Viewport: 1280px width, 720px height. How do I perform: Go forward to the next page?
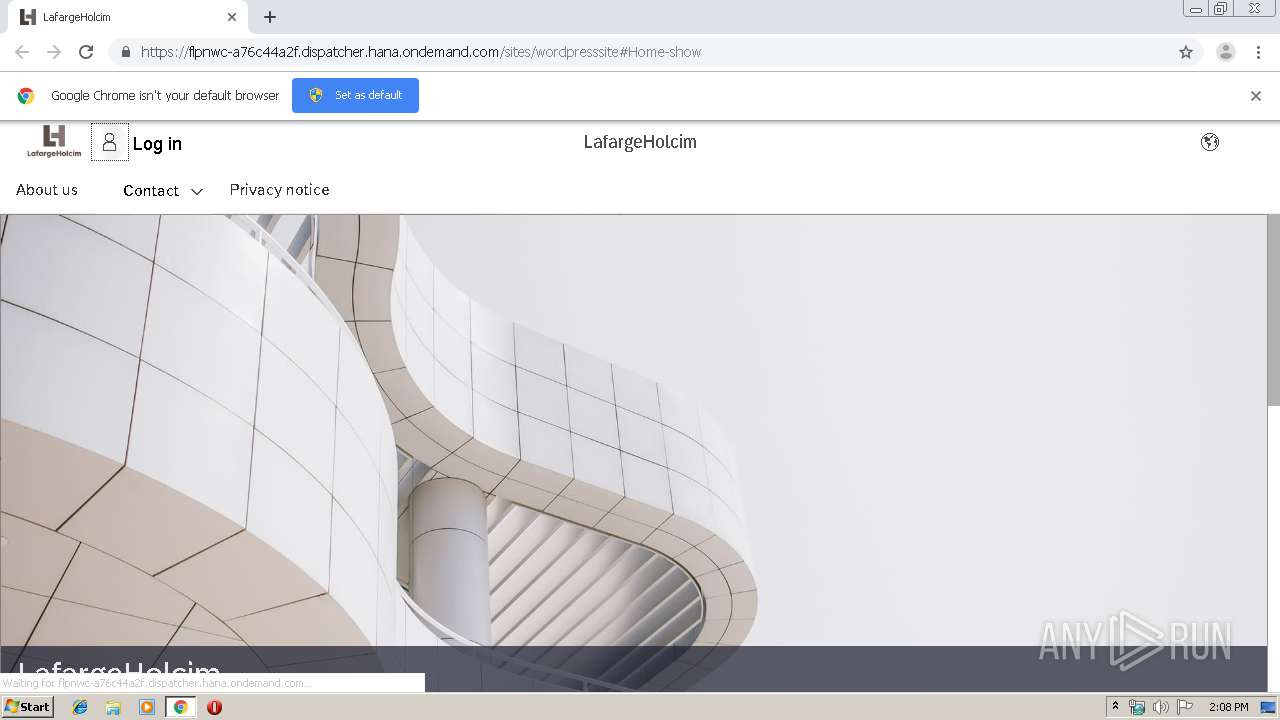coord(54,52)
